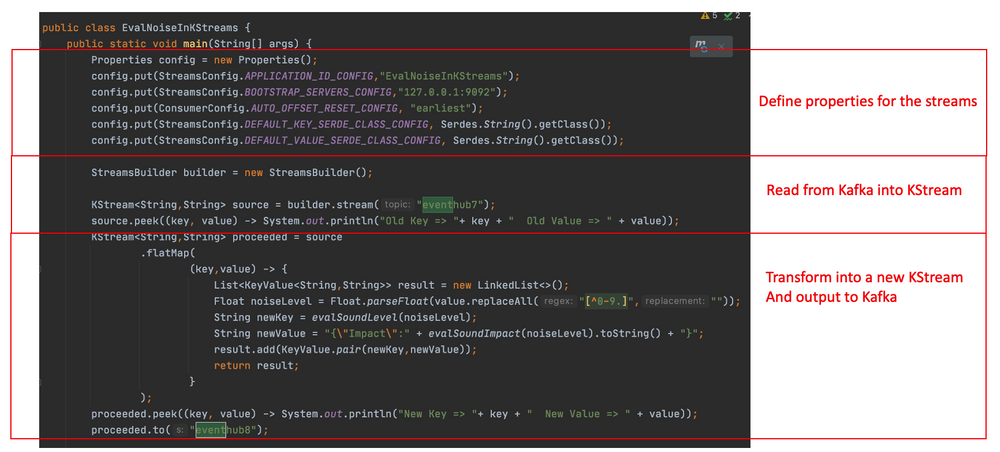Click the "eventhub7" topic string
The height and width of the screenshot is (452, 1000).
pyautogui.click(x=452, y=205)
